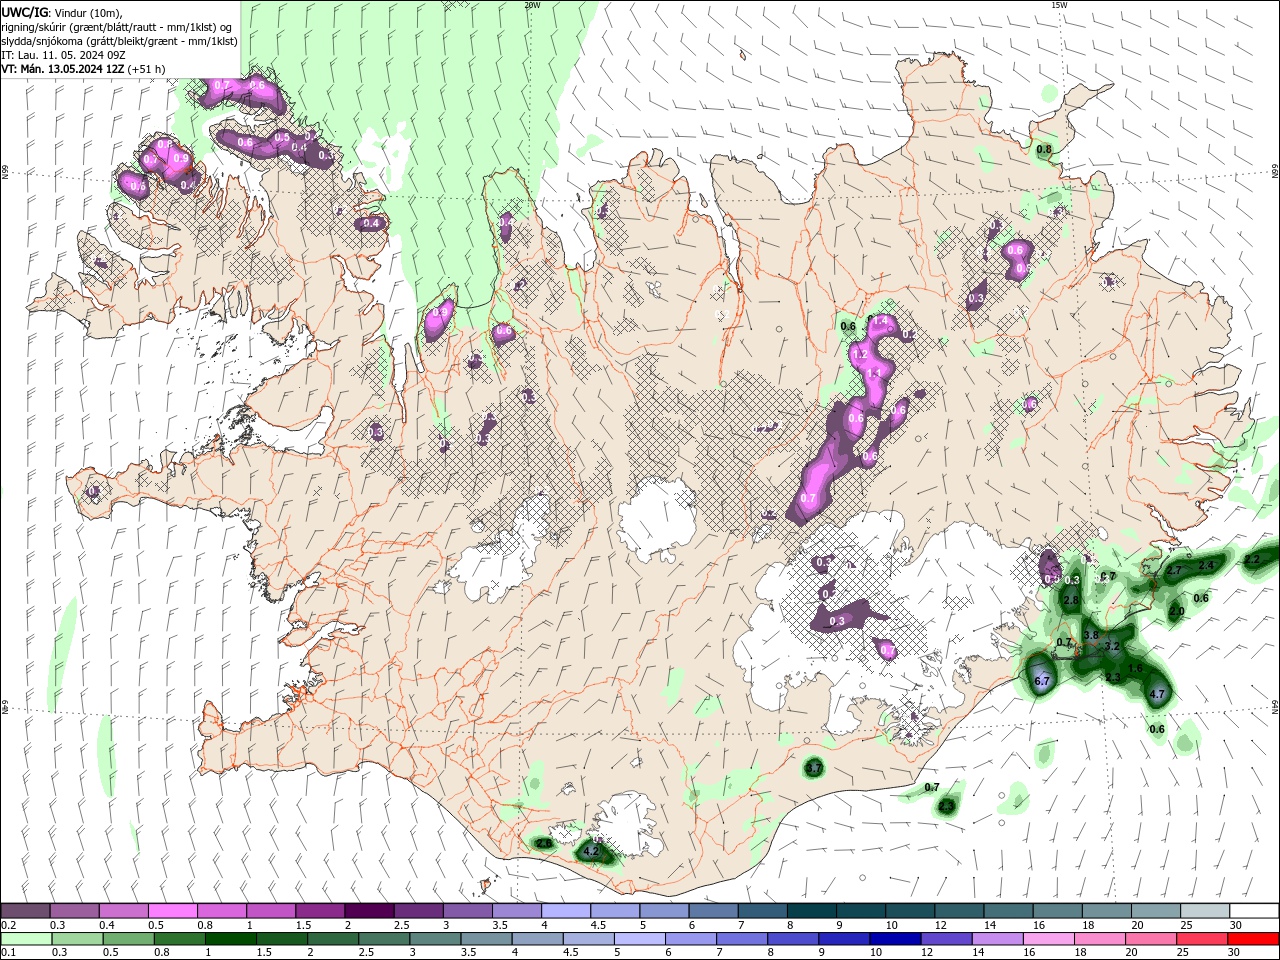Click the palest green 0.1 swatch in lower legend bar
Viewport: 1280px width, 960px height.
[x=26, y=939]
